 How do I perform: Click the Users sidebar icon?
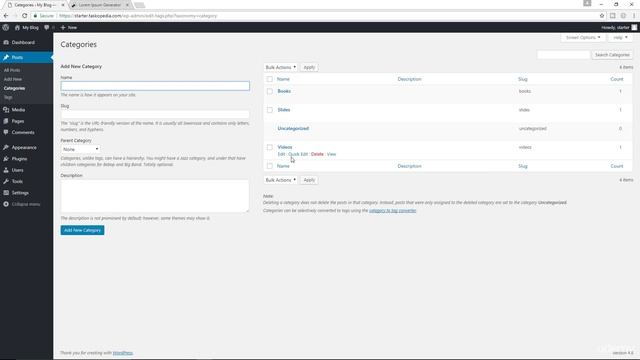point(6,170)
